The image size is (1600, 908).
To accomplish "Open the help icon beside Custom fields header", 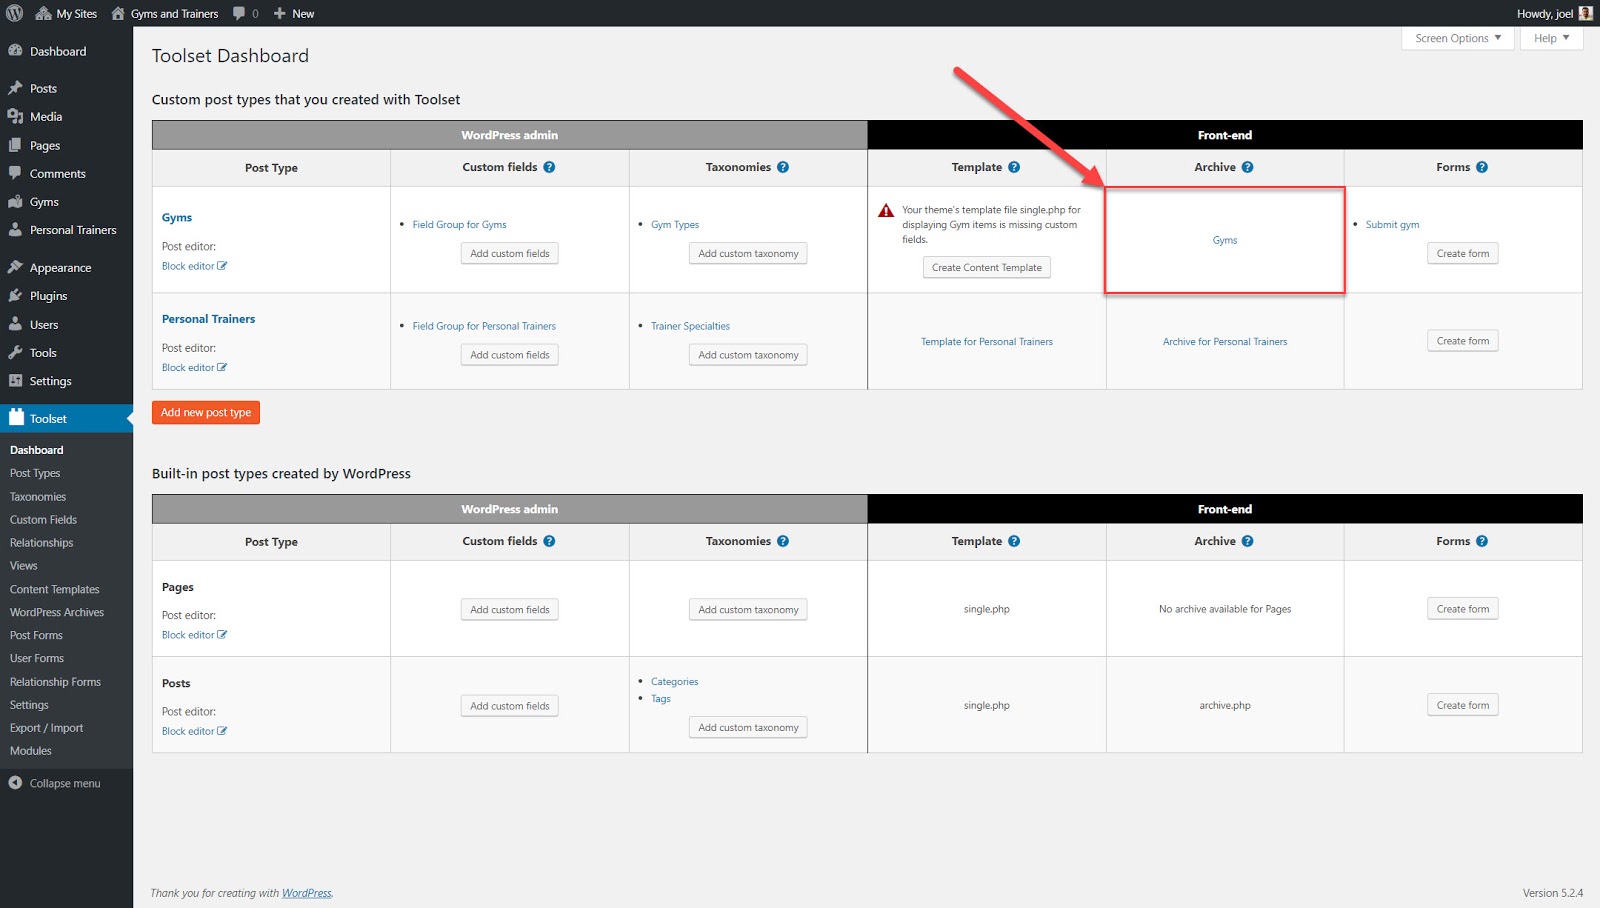I will tap(549, 167).
